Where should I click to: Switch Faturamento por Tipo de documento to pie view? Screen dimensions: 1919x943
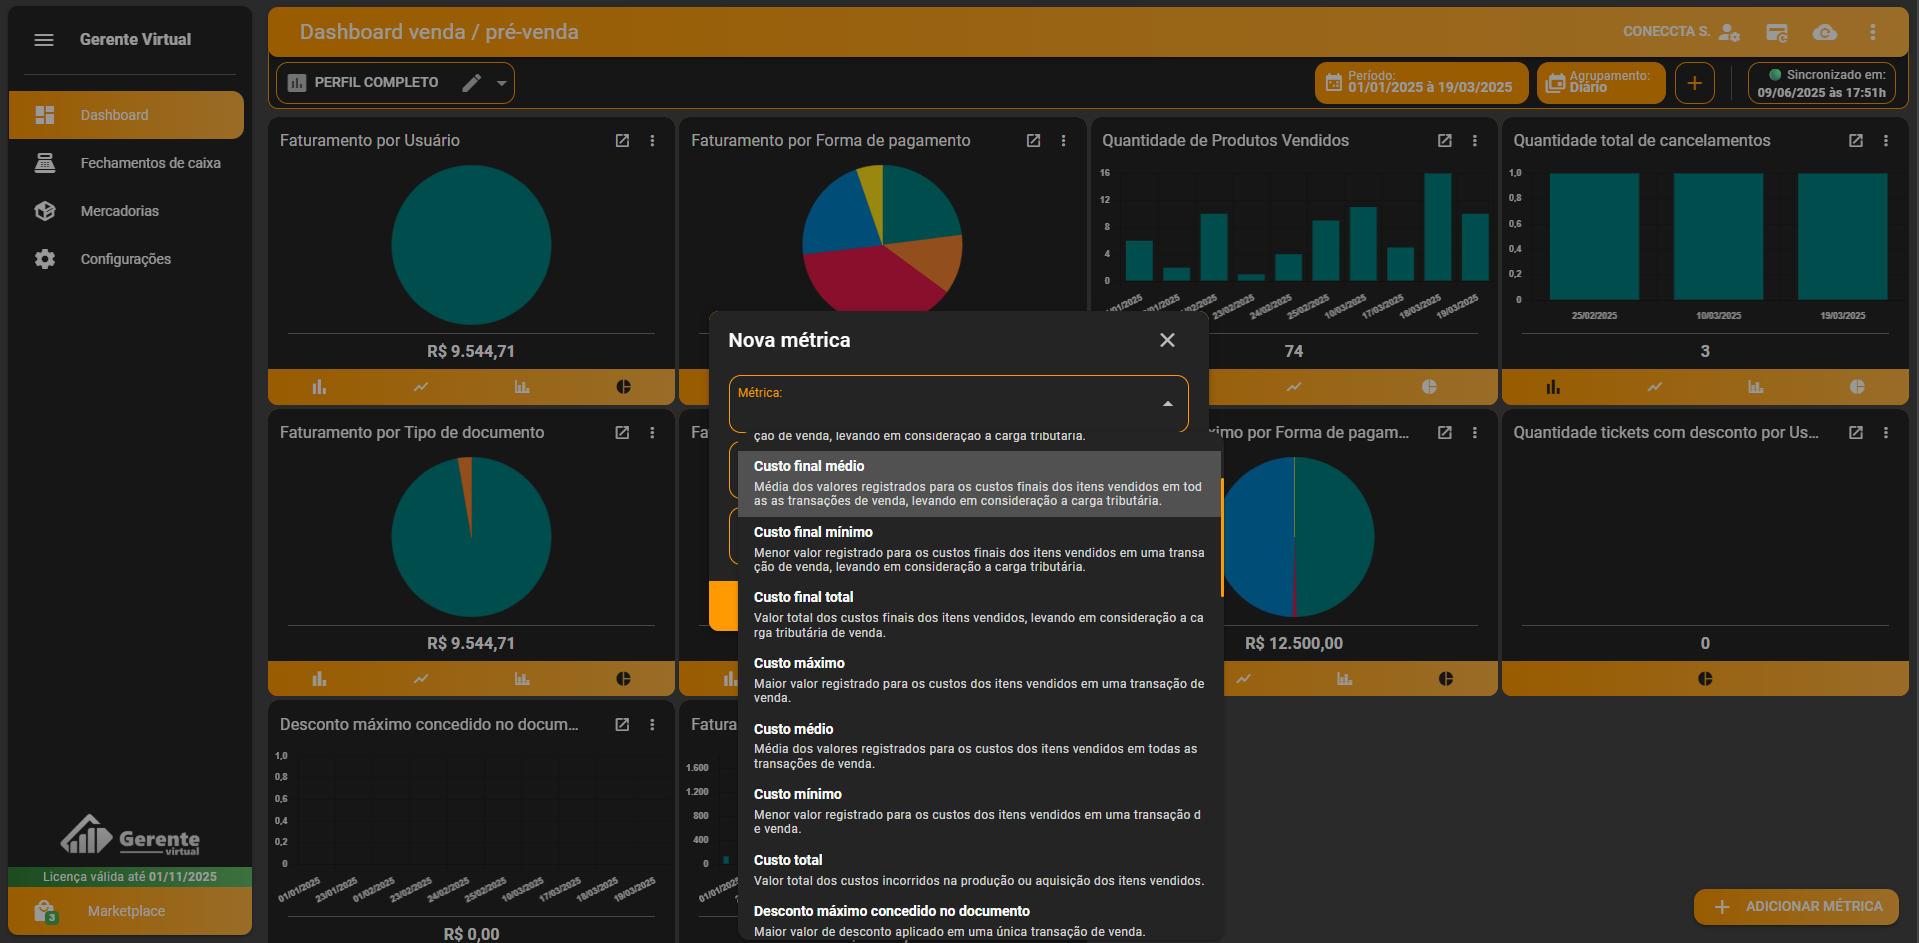(623, 679)
